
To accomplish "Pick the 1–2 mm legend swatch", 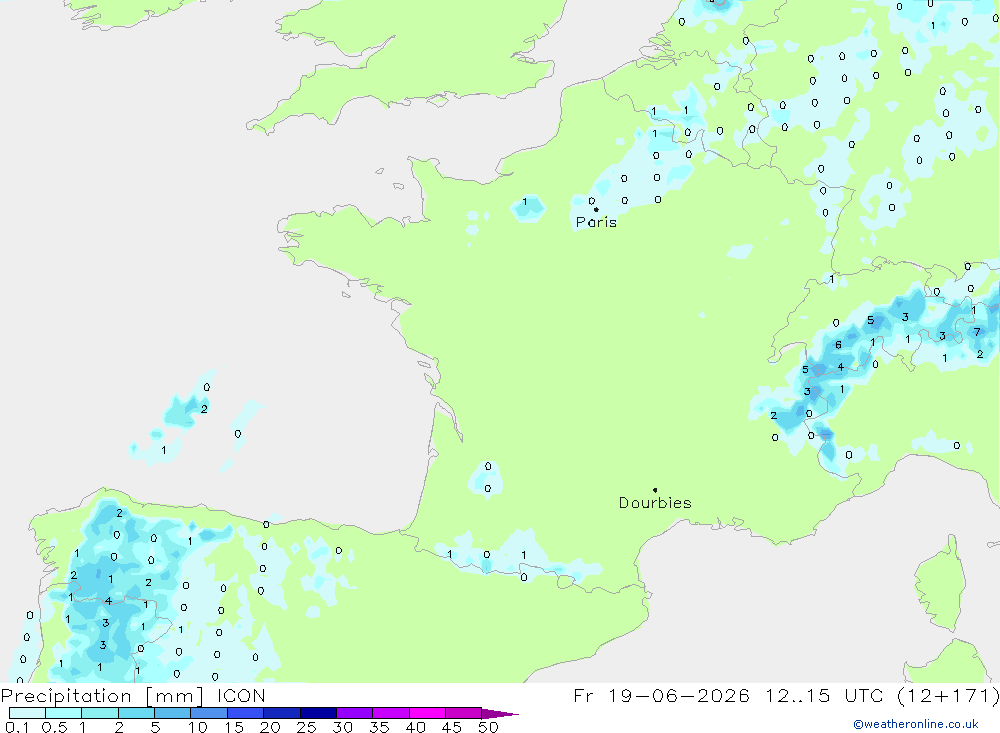I will [x=100, y=713].
